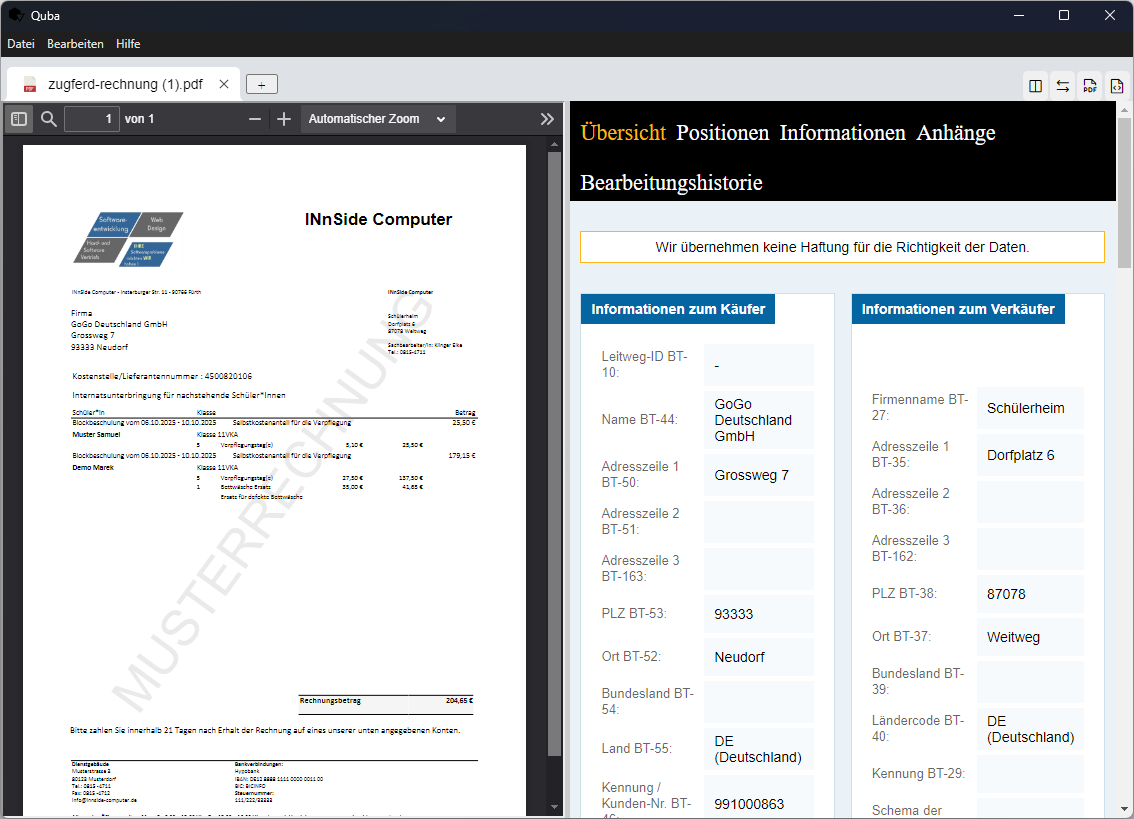
Task: Add a new tab with plus button
Action: (x=261, y=85)
